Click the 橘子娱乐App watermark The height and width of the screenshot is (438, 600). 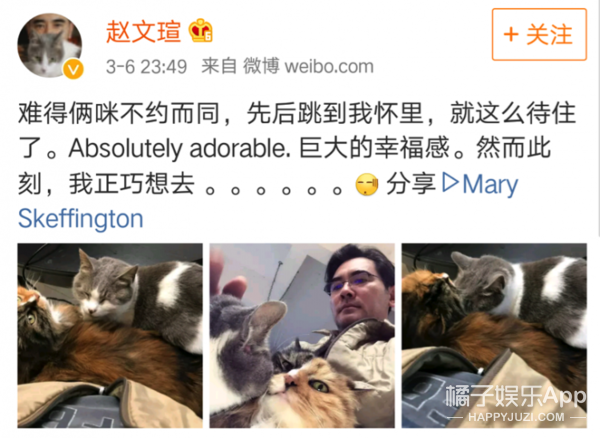point(515,396)
